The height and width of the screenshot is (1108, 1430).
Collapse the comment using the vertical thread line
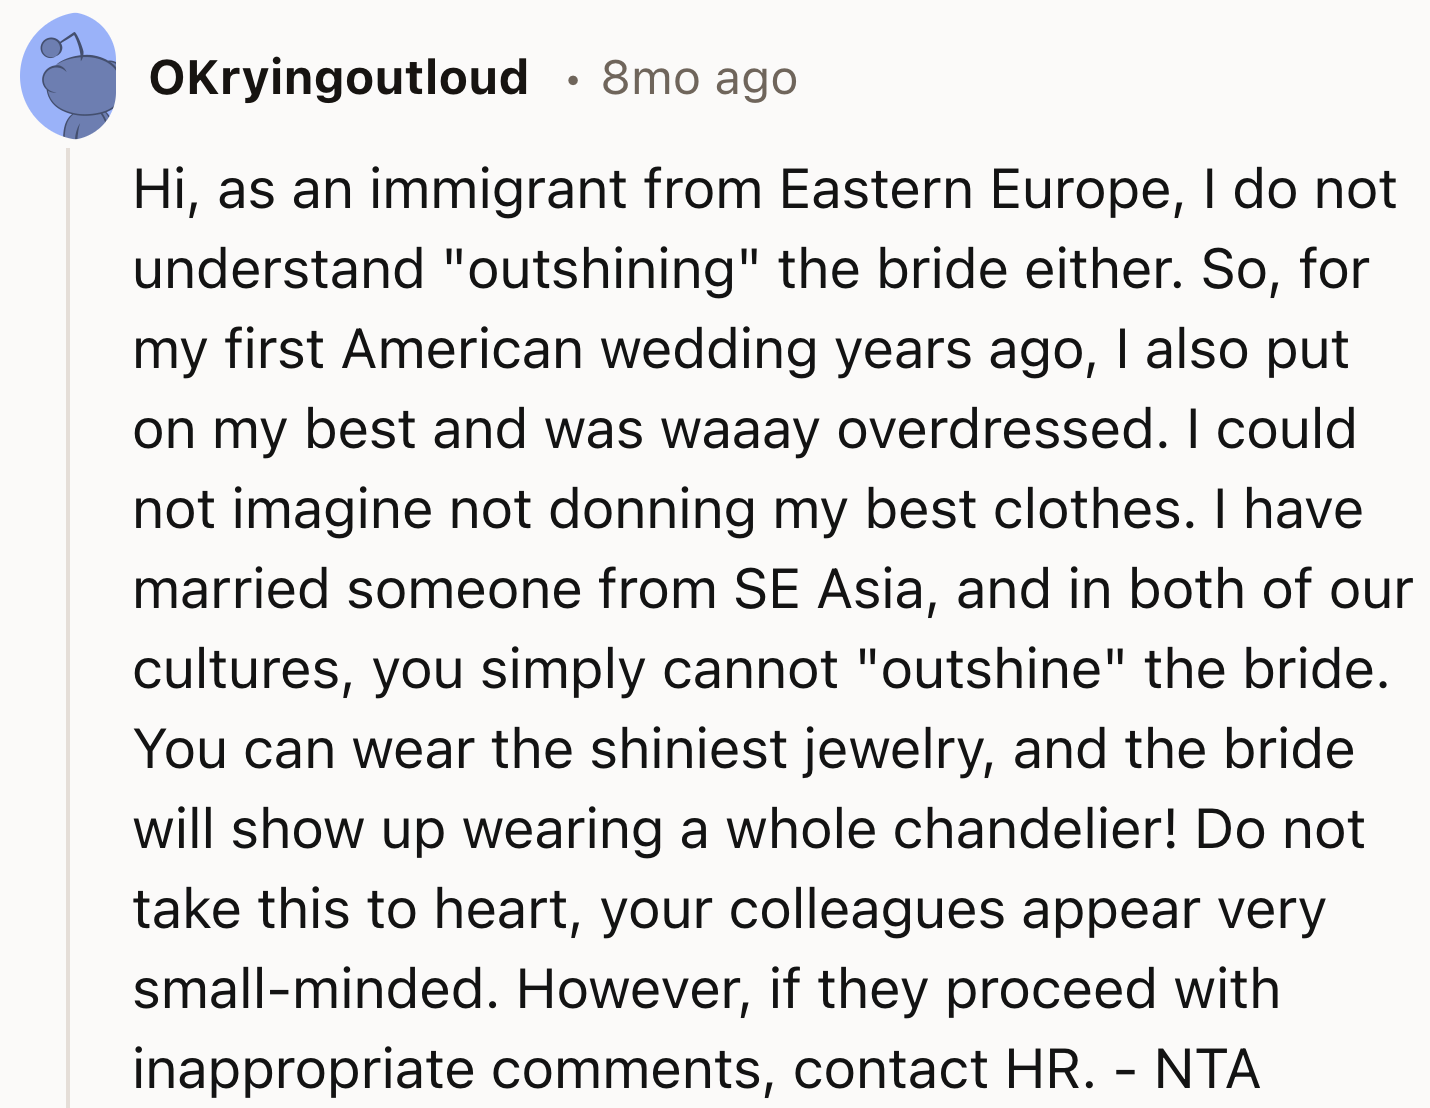click(69, 628)
